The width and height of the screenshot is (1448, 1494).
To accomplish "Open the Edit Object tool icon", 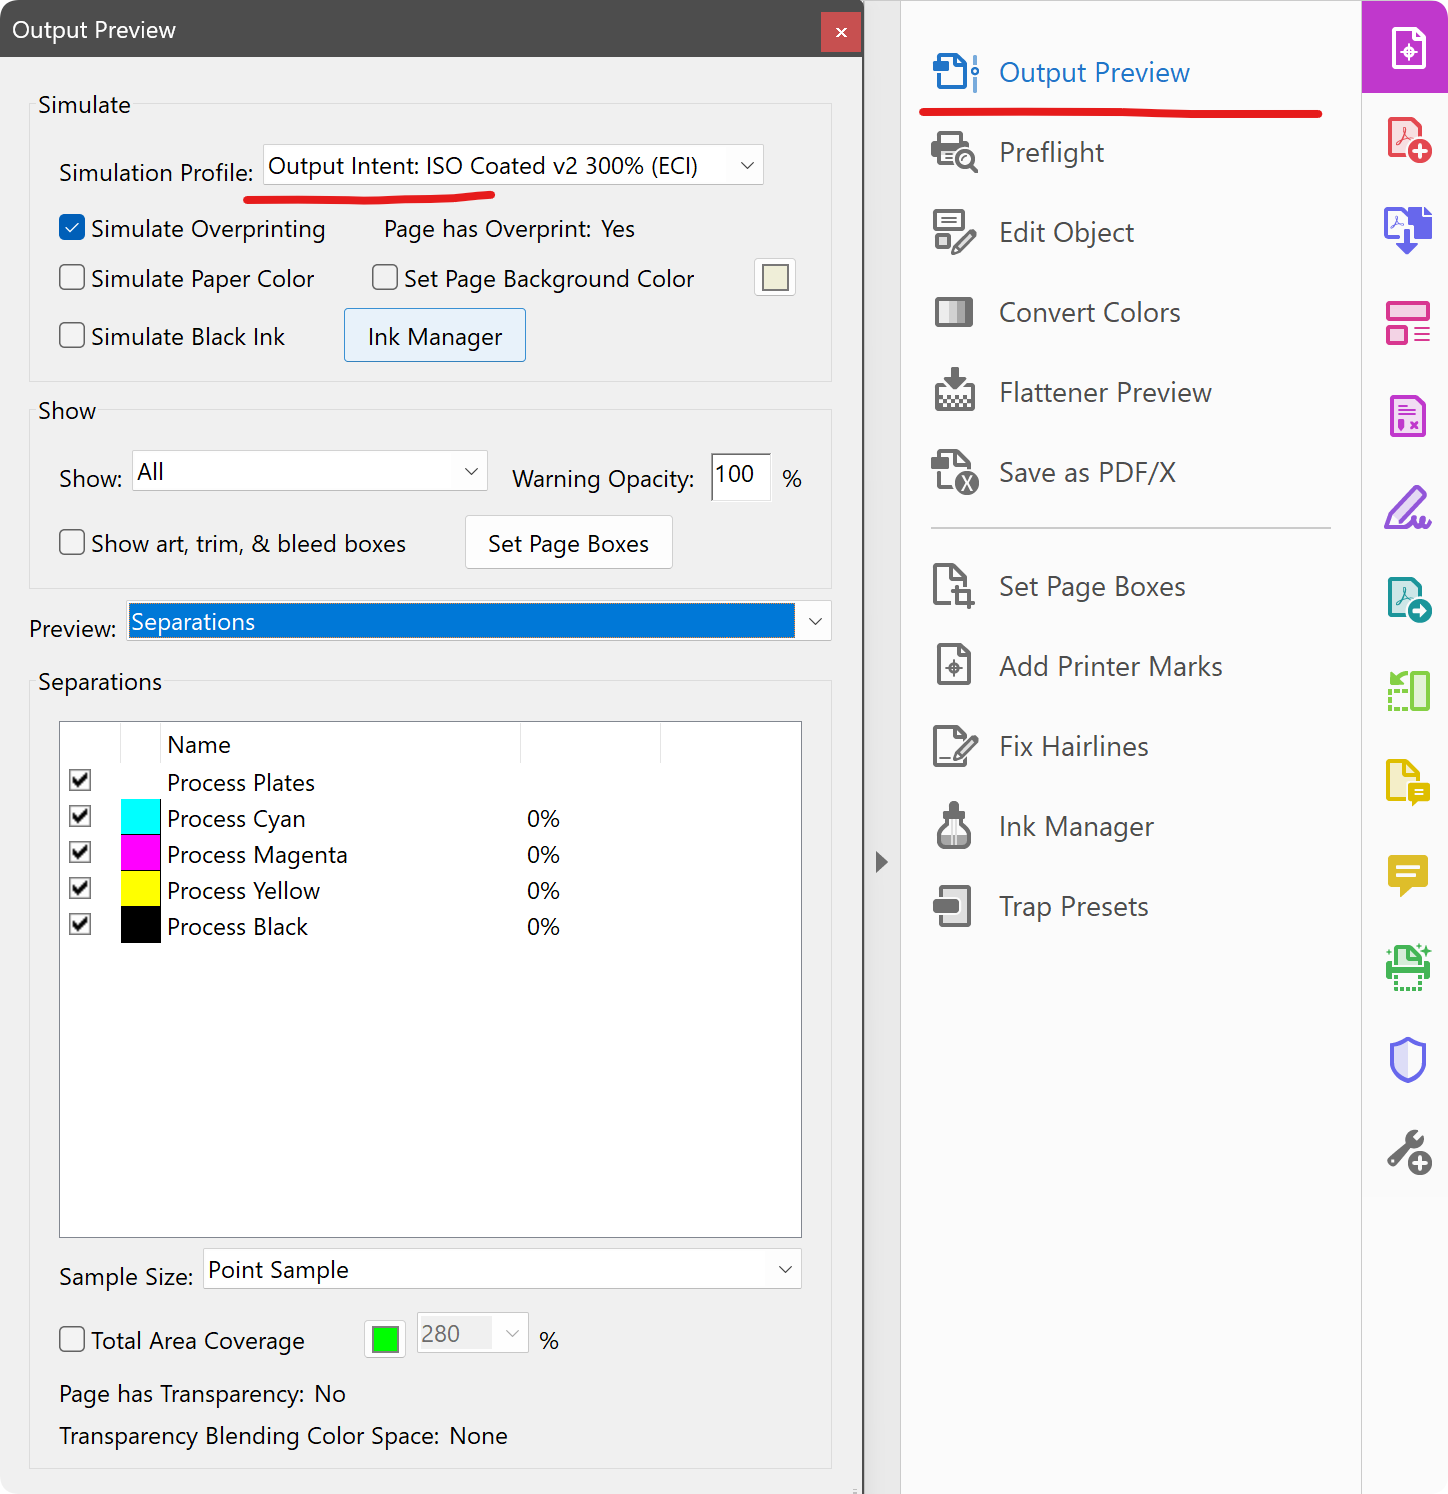I will [x=953, y=233].
